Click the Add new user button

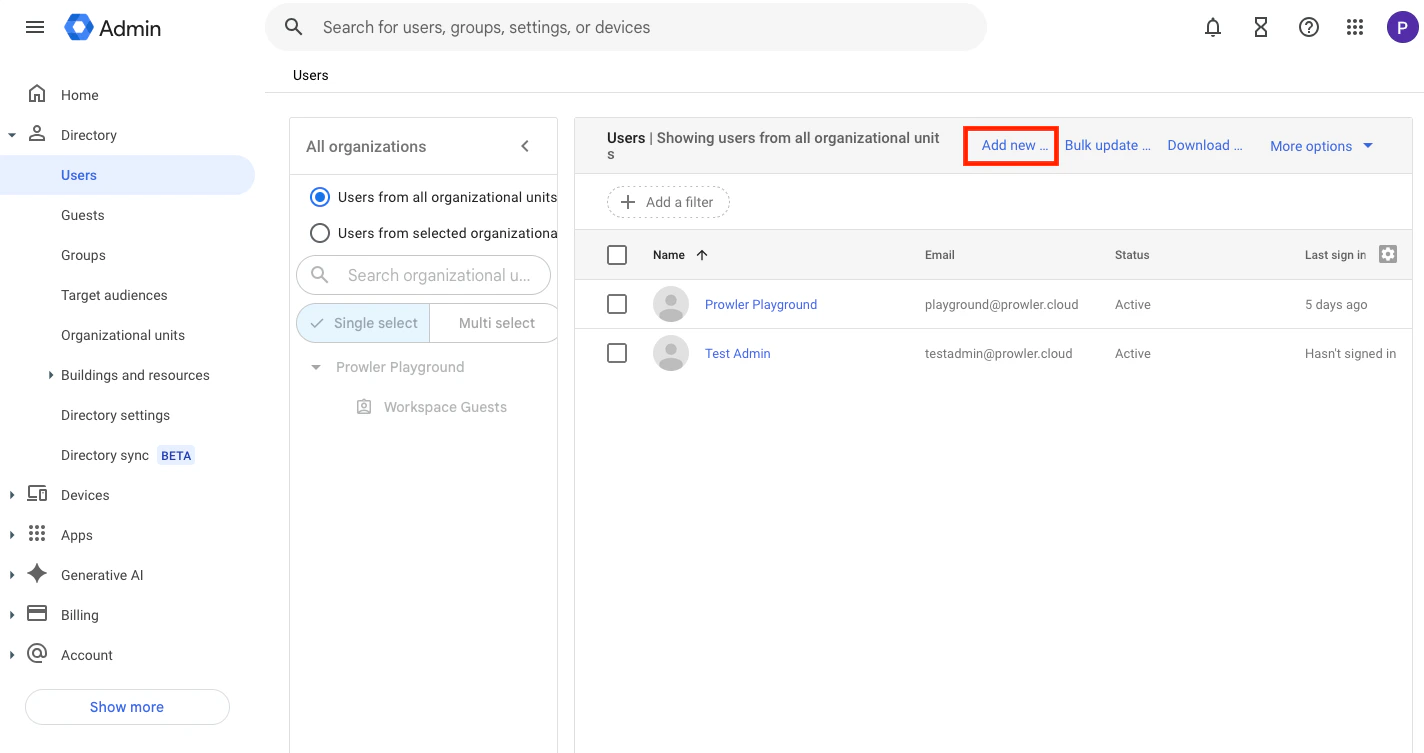click(1011, 145)
